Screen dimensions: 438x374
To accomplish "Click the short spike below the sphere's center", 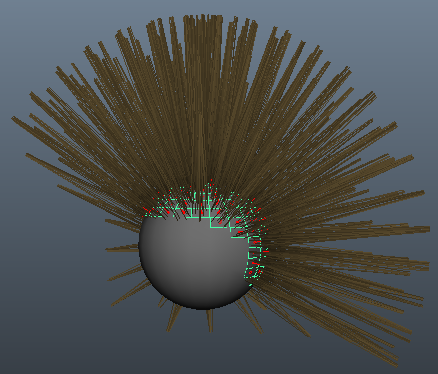I will click(210, 320).
